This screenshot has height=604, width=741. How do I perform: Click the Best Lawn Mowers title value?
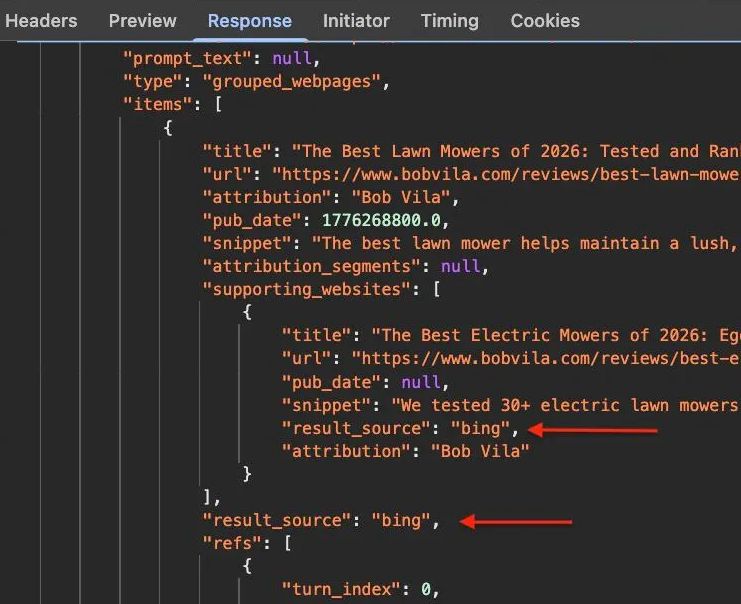click(516, 151)
